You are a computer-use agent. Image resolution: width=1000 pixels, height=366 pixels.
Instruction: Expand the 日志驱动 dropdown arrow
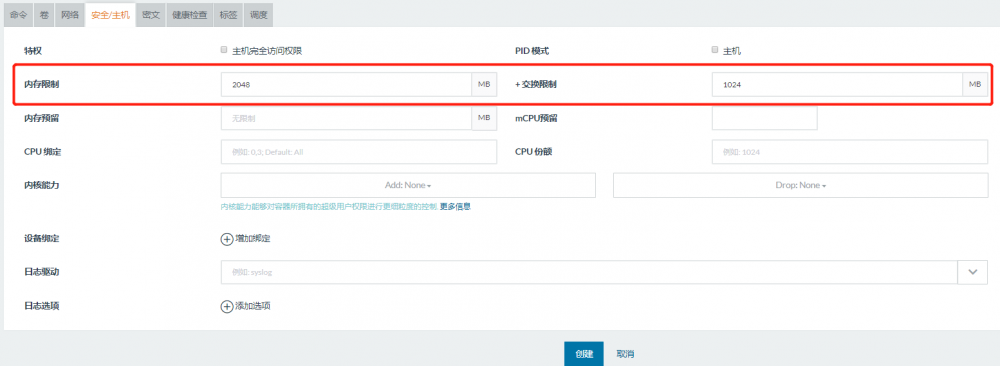click(973, 272)
